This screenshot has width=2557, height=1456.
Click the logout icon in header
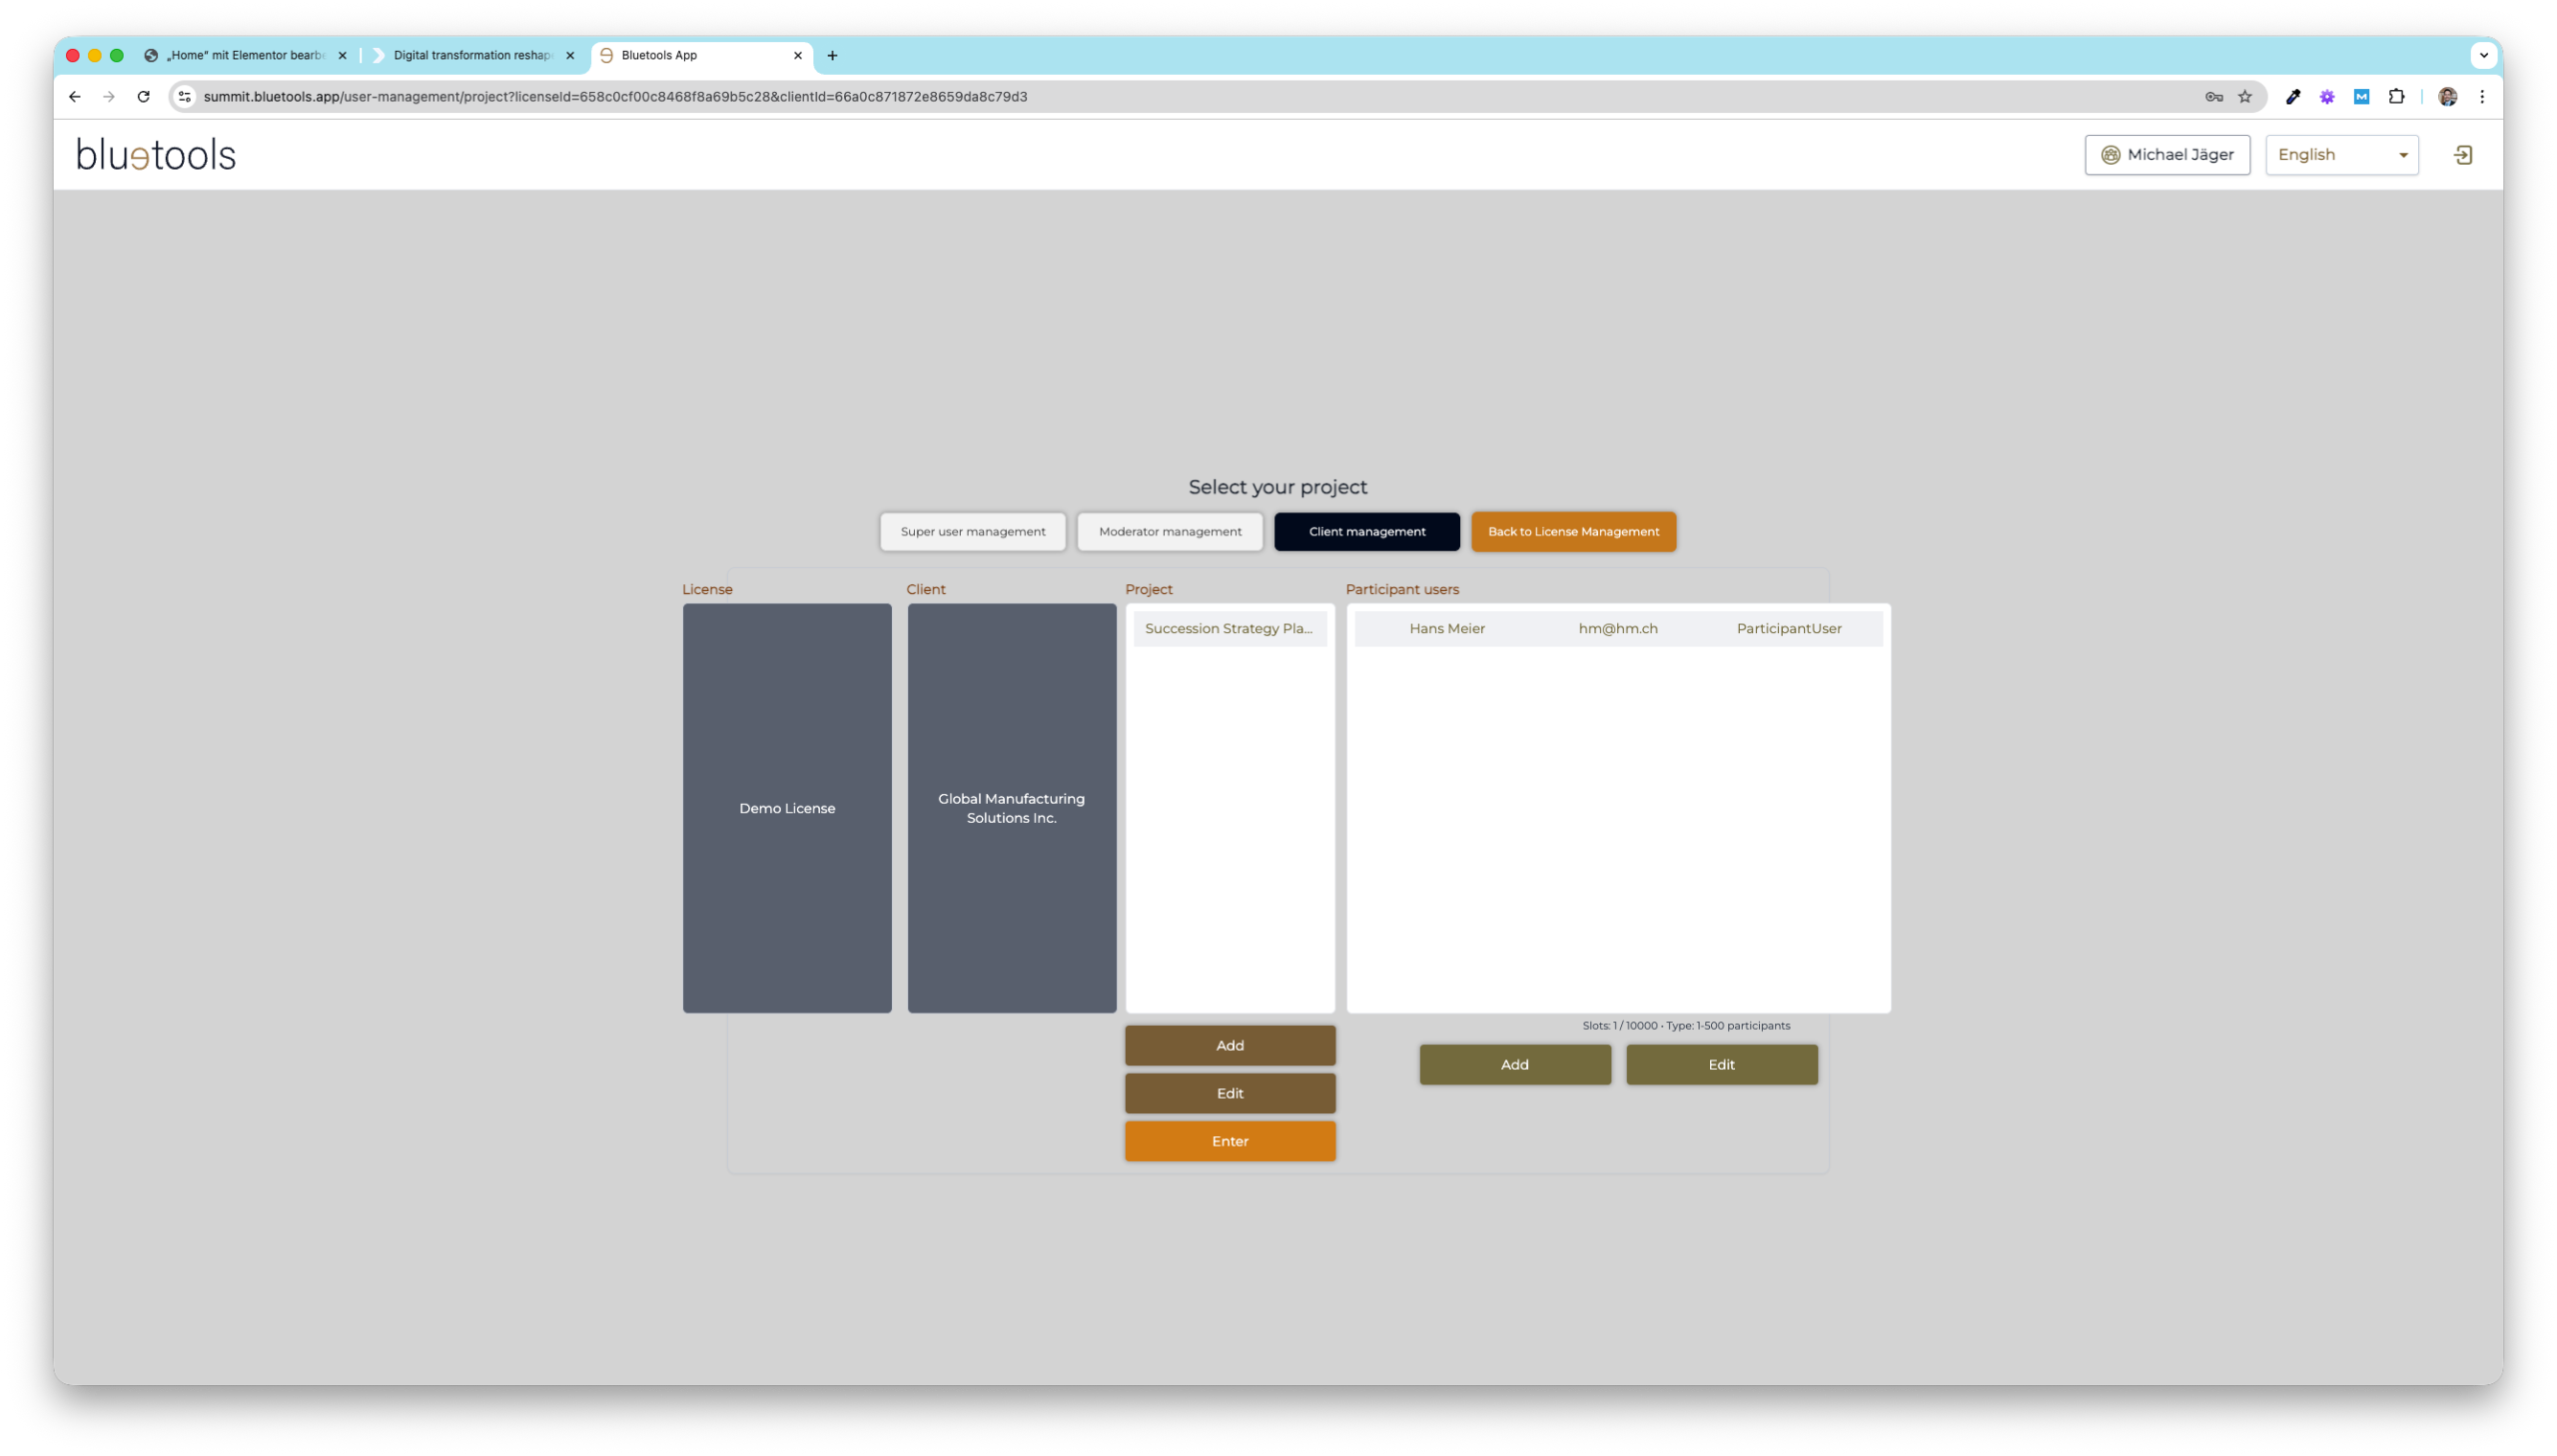pos(2463,155)
